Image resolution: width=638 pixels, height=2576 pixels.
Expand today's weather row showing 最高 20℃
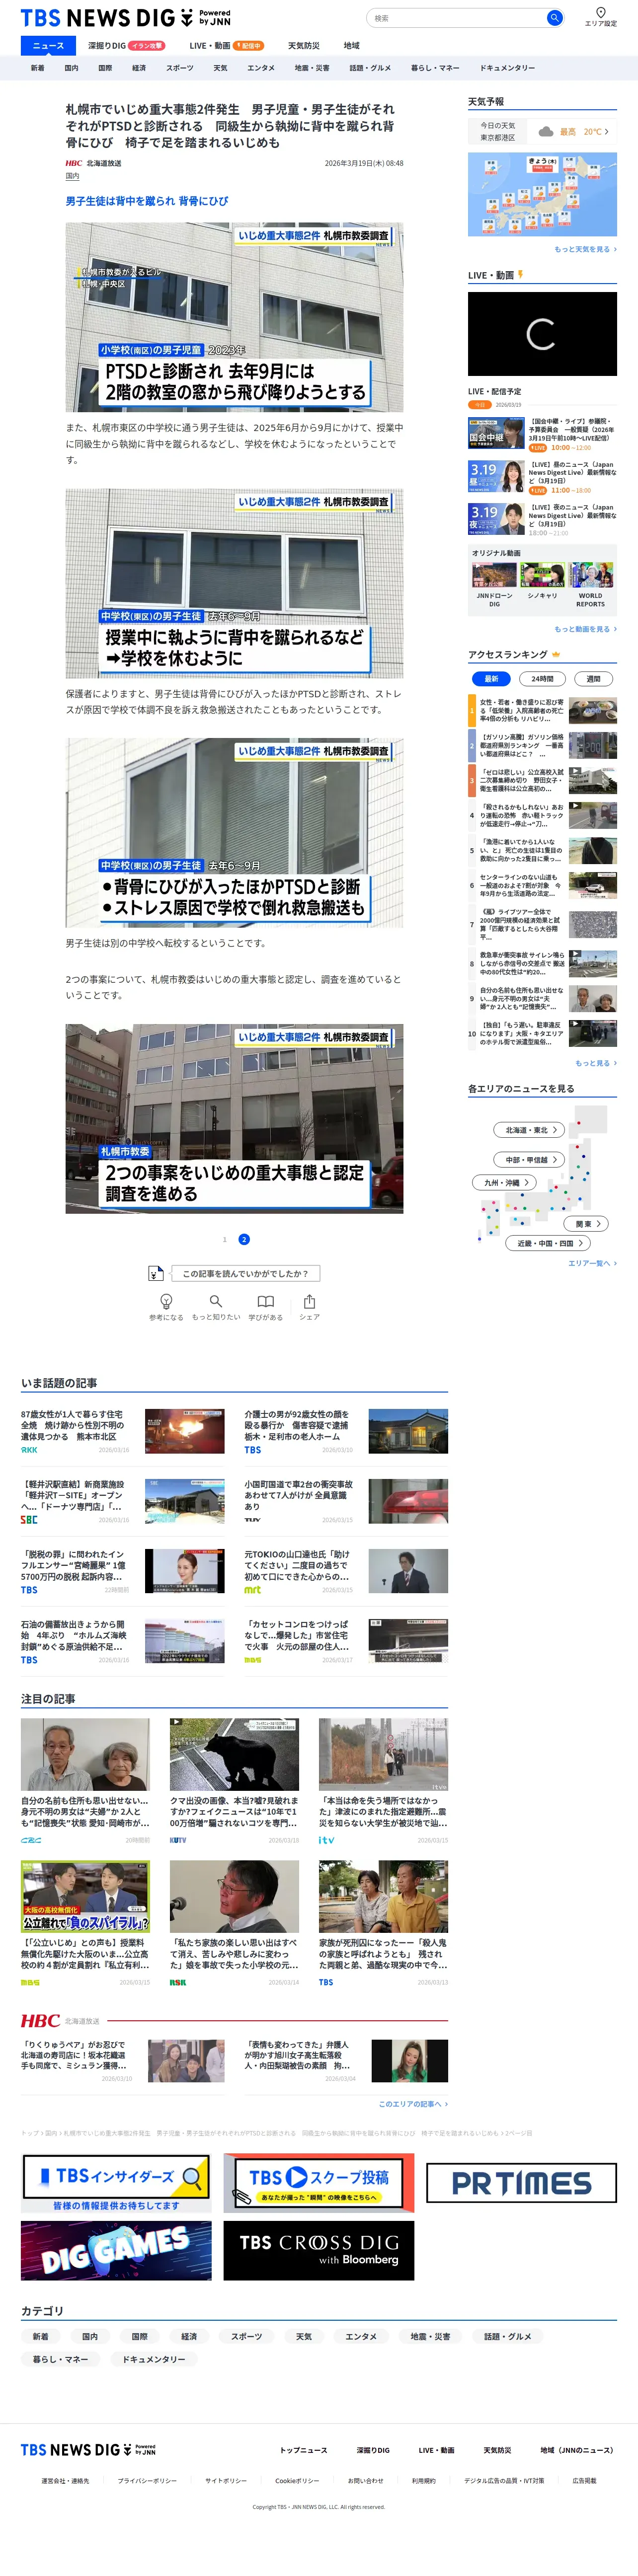(x=542, y=132)
